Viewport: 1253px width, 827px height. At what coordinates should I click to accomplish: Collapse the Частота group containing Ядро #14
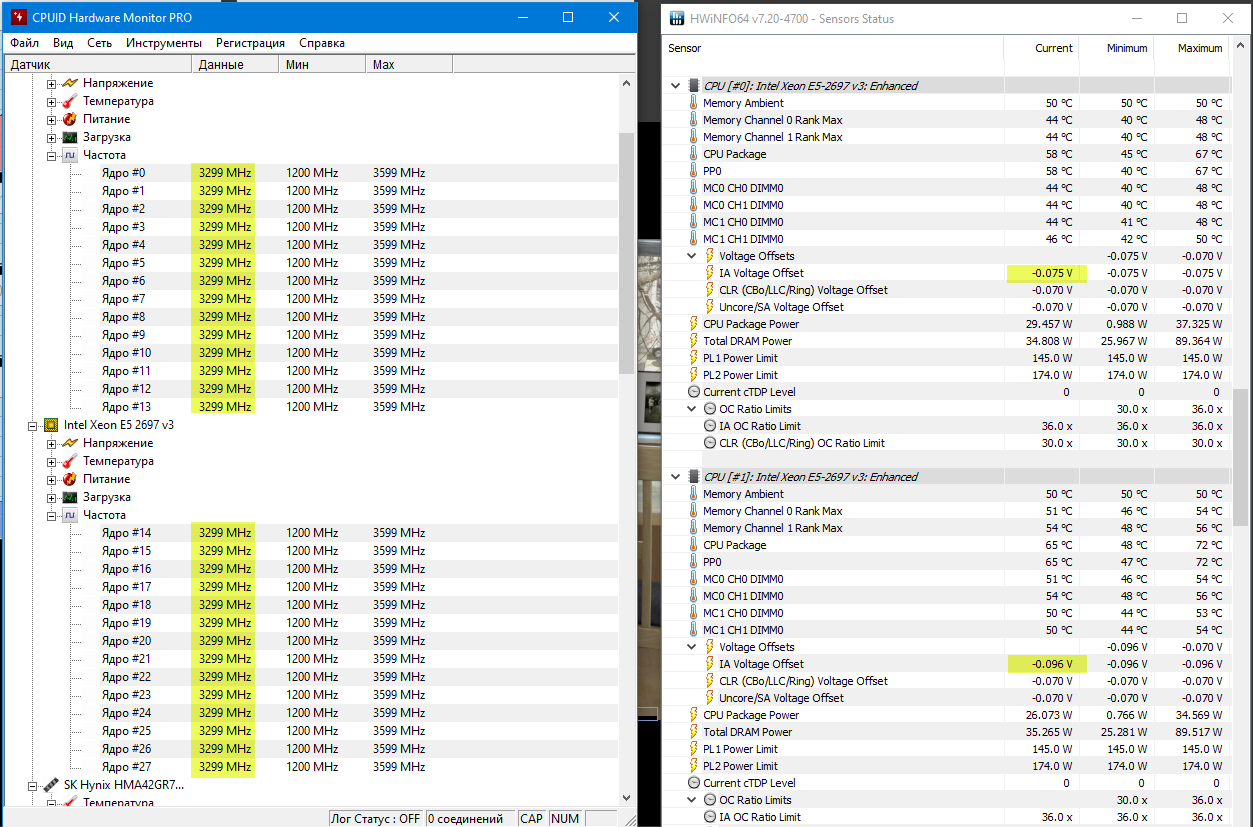click(x=52, y=515)
